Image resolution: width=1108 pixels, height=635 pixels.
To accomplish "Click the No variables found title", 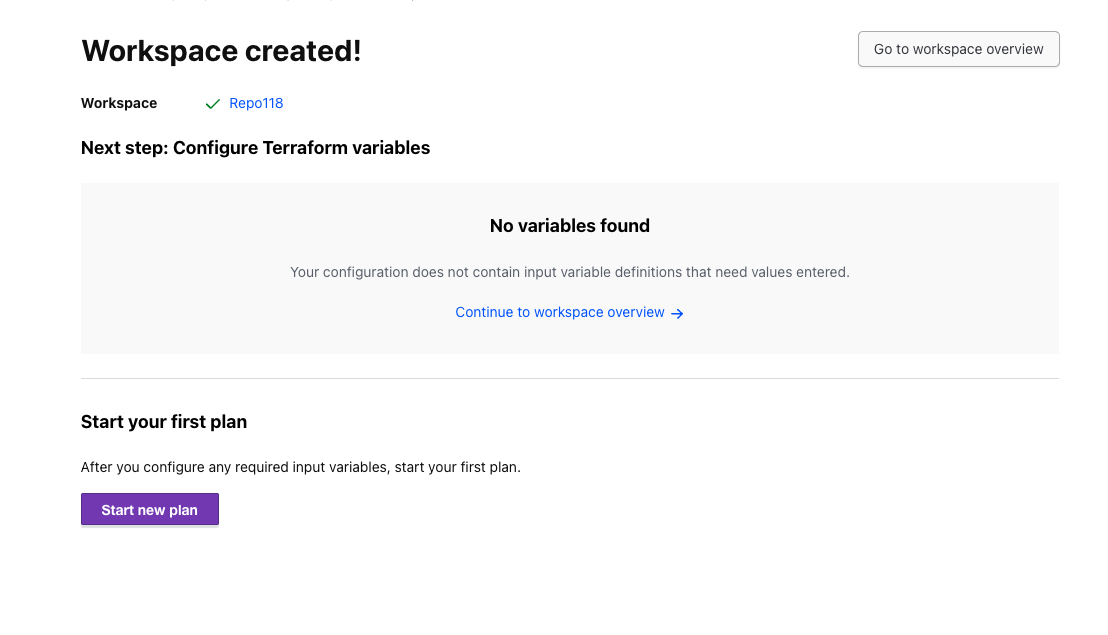I will (569, 226).
